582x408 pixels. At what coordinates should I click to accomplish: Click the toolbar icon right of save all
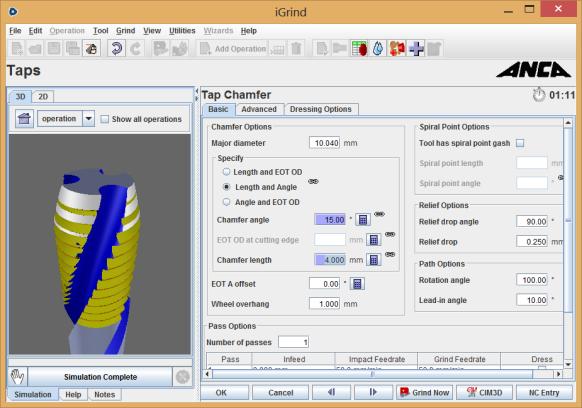[91, 49]
